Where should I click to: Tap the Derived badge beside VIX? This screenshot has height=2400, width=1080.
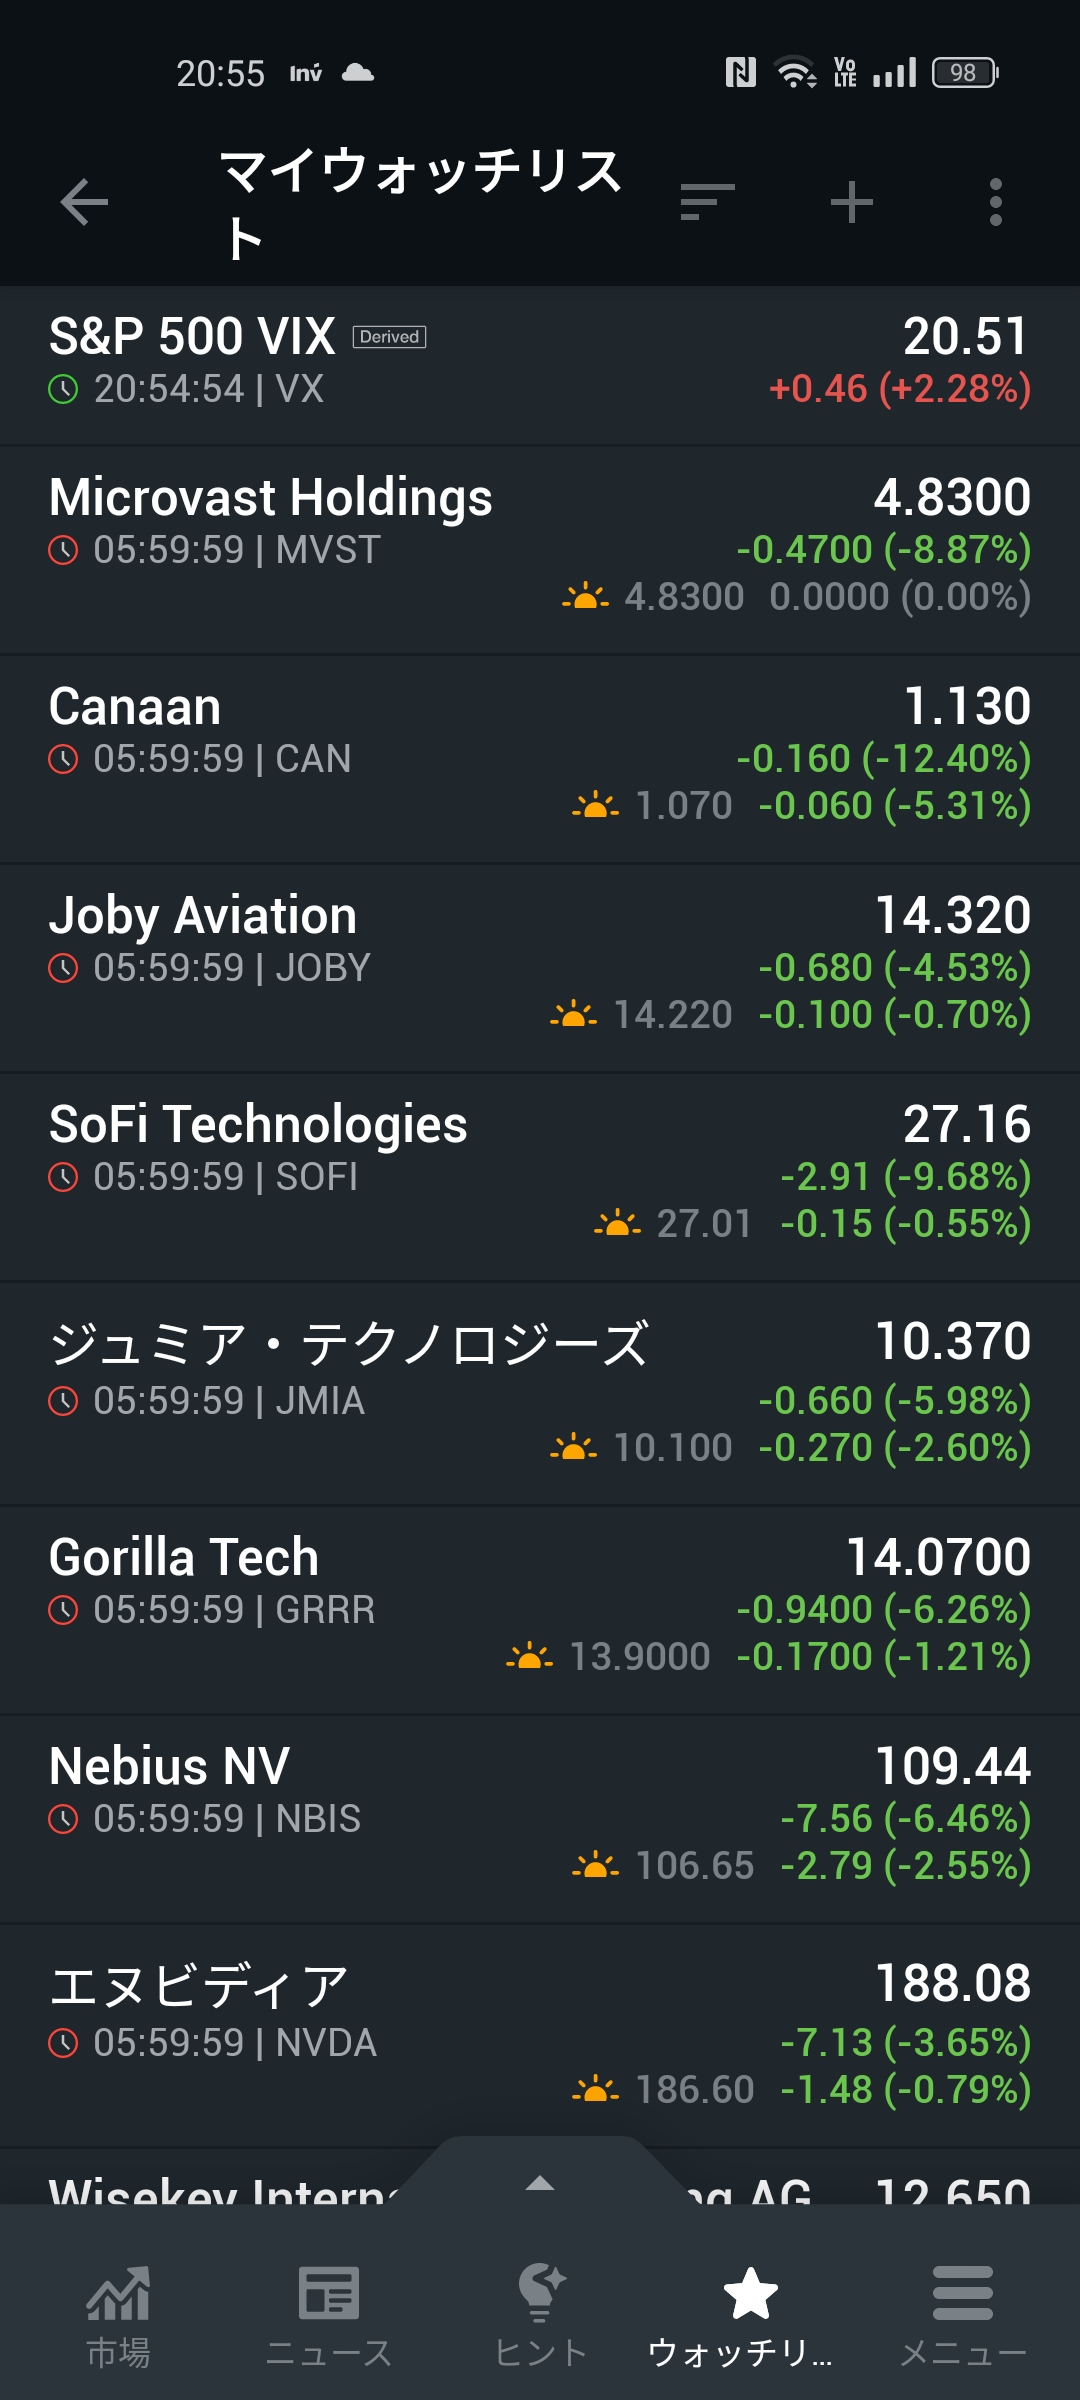click(x=389, y=337)
